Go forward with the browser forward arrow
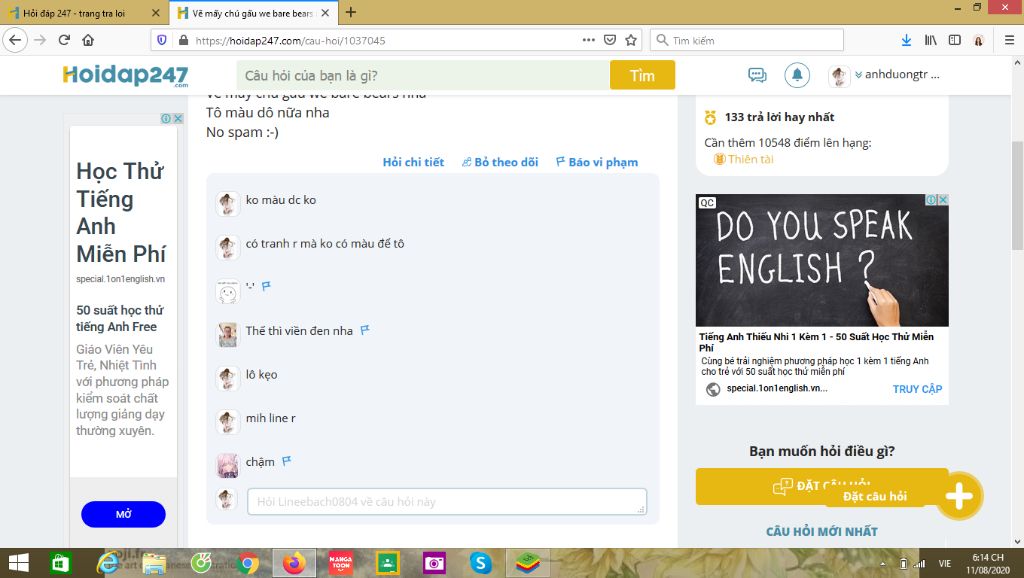The width and height of the screenshot is (1024, 578). (40, 40)
